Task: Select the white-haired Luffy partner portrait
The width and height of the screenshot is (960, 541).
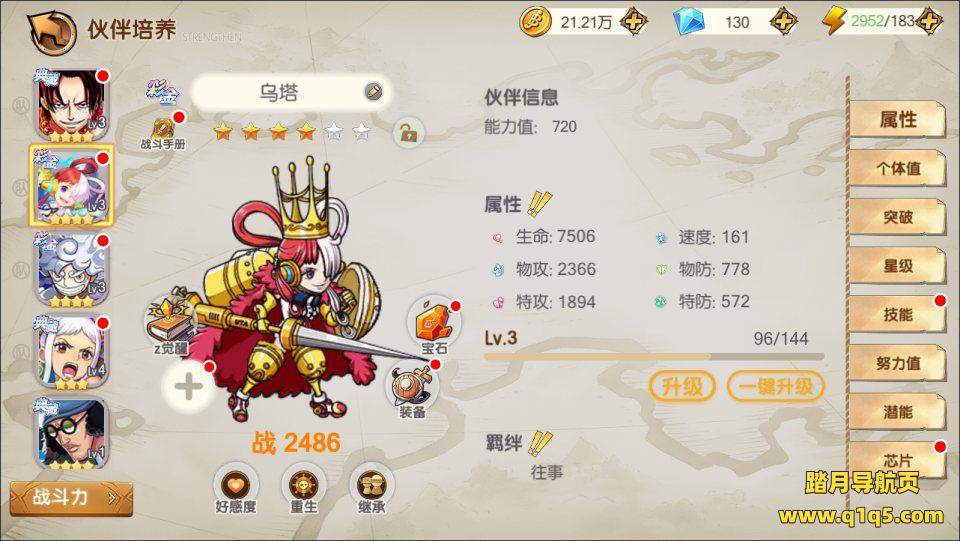Action: pyautogui.click(x=72, y=269)
